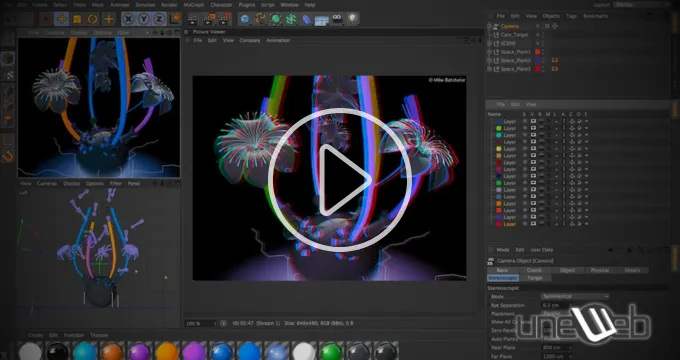Screen dimensions: 680x360
Task: Click the Camera object toolbar icon
Action: coord(337,19)
